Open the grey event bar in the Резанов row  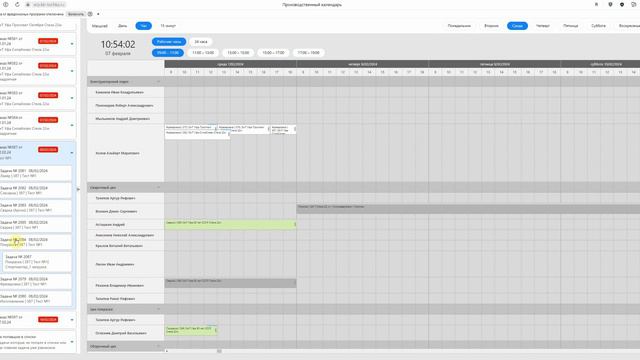(x=231, y=283)
